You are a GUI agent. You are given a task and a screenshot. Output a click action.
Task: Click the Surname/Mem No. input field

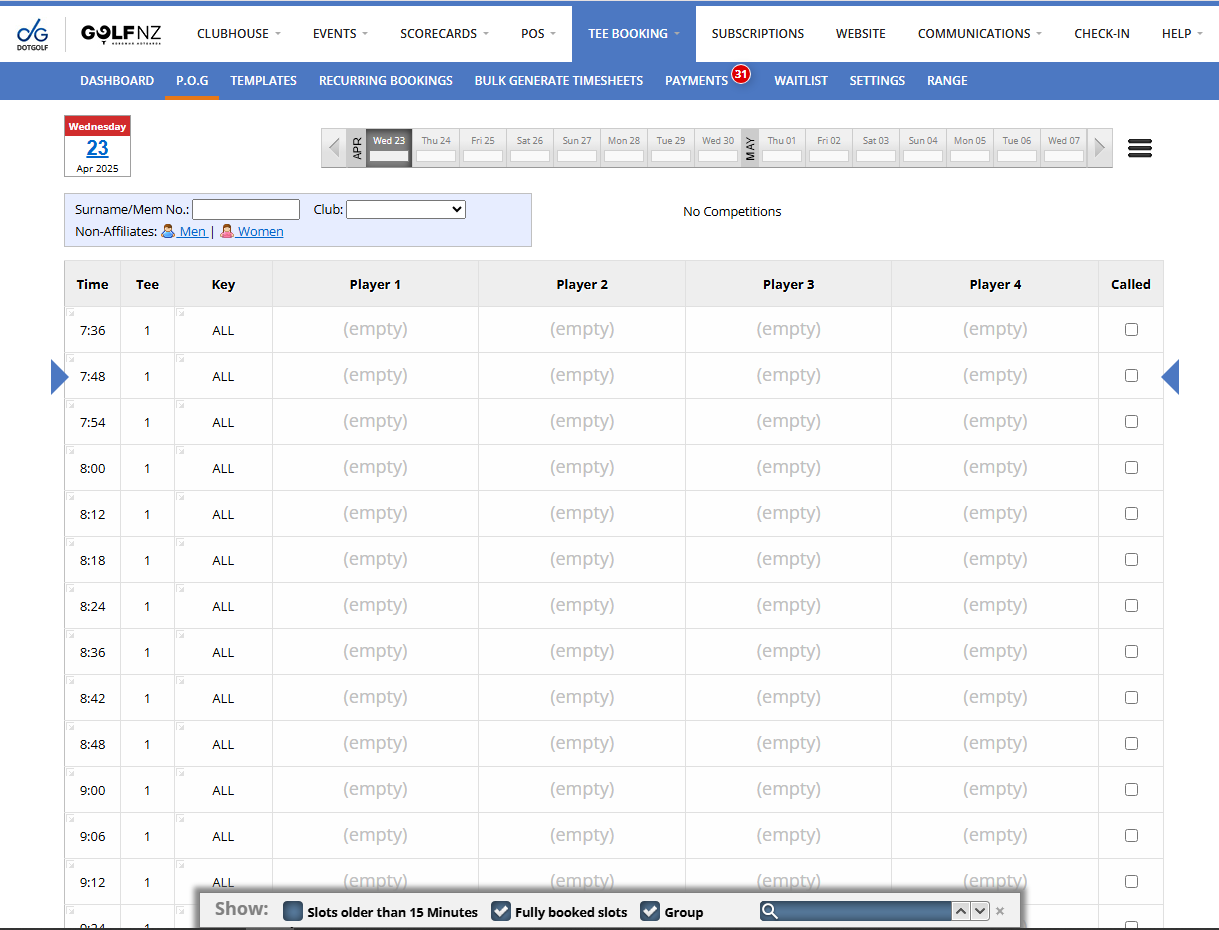click(246, 210)
